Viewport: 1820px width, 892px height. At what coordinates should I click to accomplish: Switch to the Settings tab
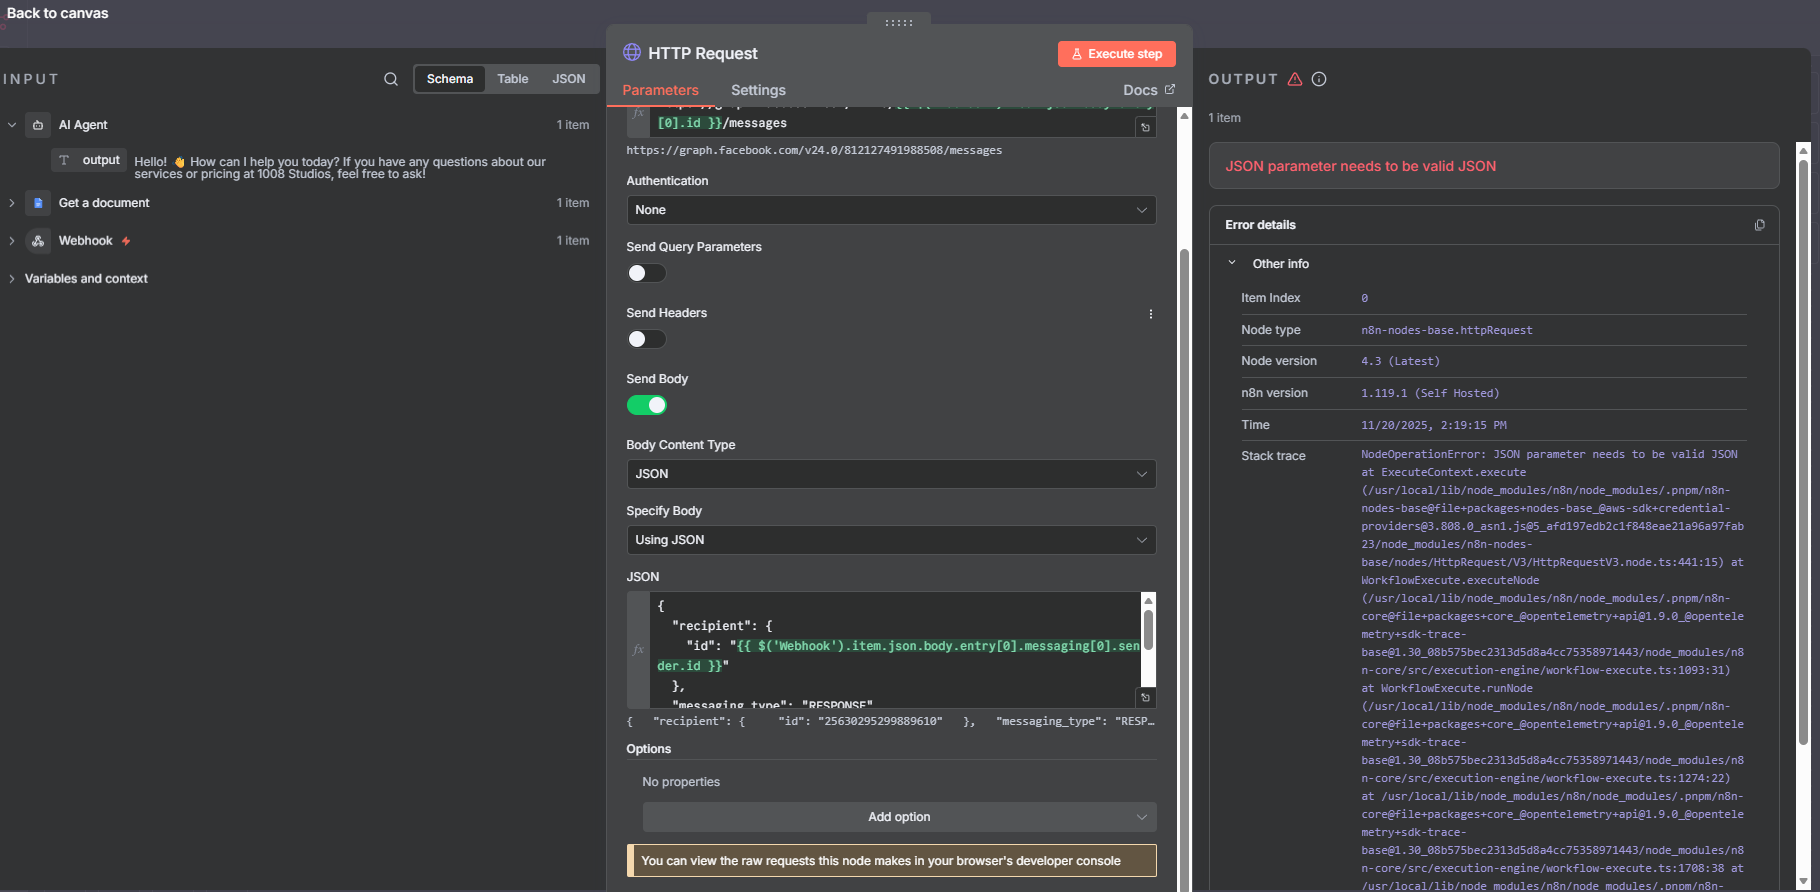(758, 90)
